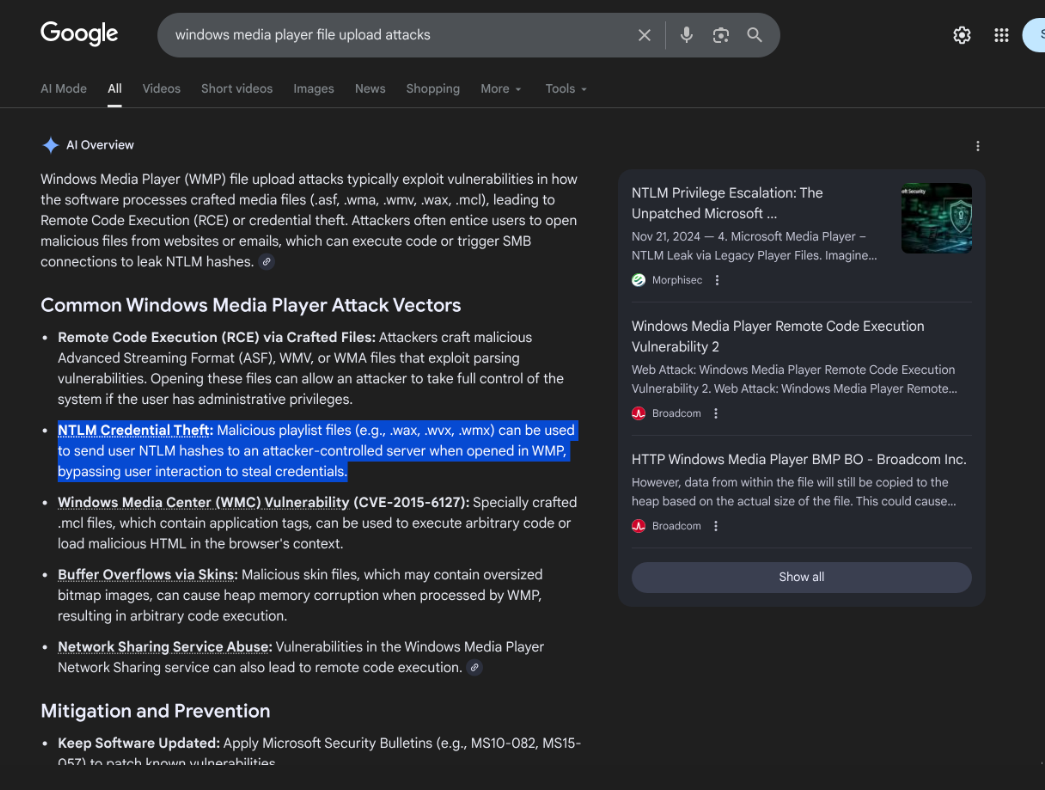View the News tab
The height and width of the screenshot is (790, 1045).
pyautogui.click(x=370, y=89)
